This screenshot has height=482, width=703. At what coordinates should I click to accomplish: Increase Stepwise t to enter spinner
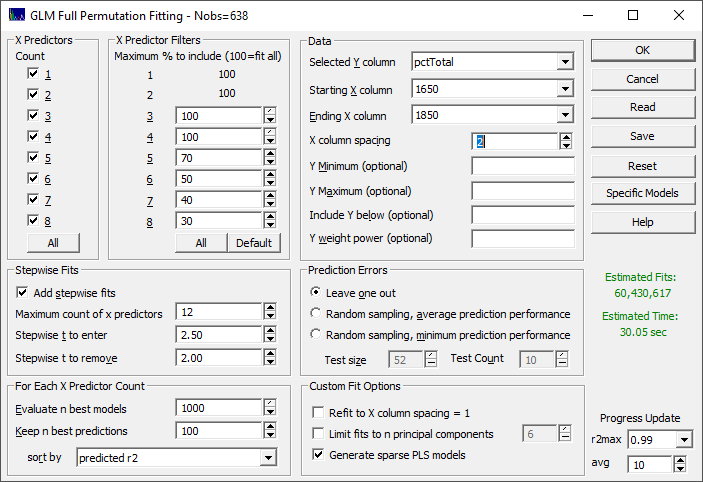pyautogui.click(x=270, y=330)
